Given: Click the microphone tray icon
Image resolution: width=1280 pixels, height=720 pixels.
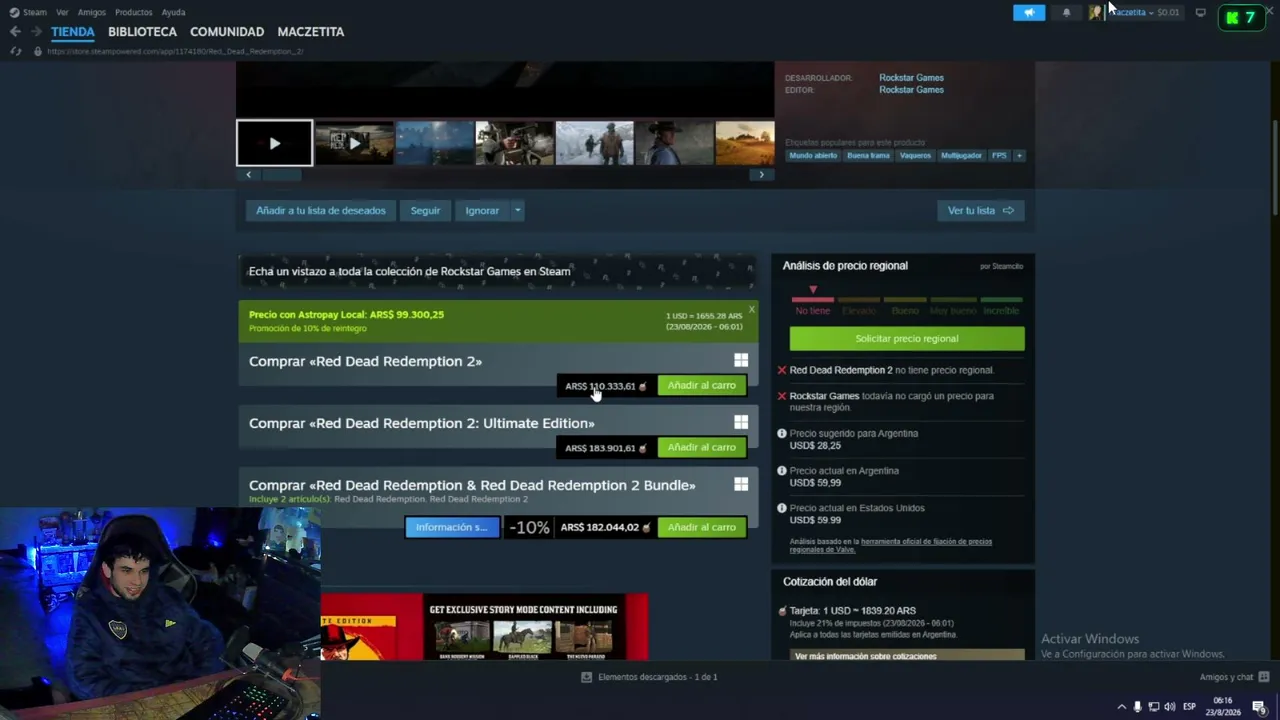Looking at the screenshot, I should point(1137,707).
